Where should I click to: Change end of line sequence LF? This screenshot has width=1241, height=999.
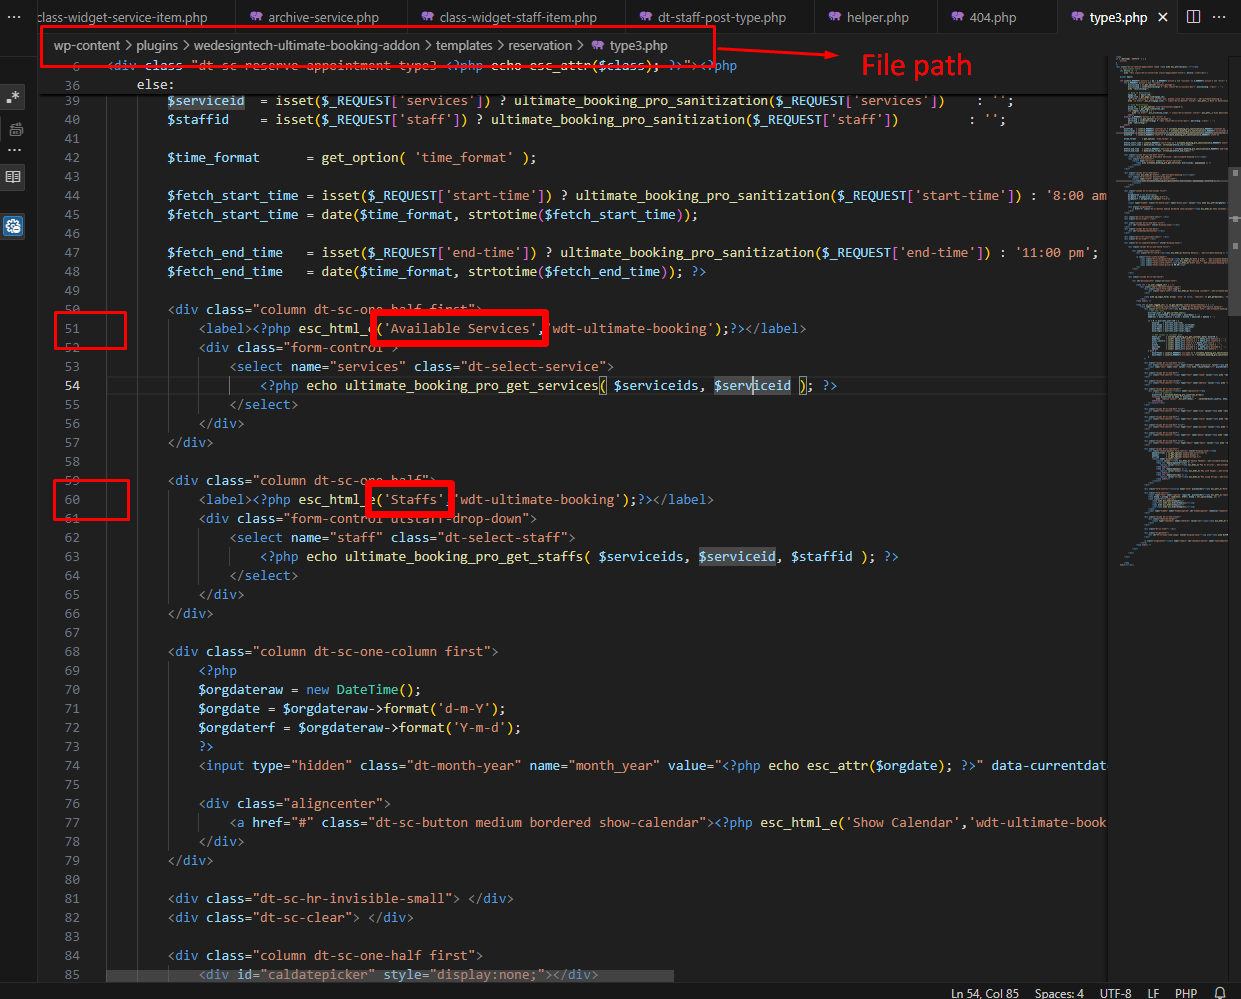[1153, 993]
